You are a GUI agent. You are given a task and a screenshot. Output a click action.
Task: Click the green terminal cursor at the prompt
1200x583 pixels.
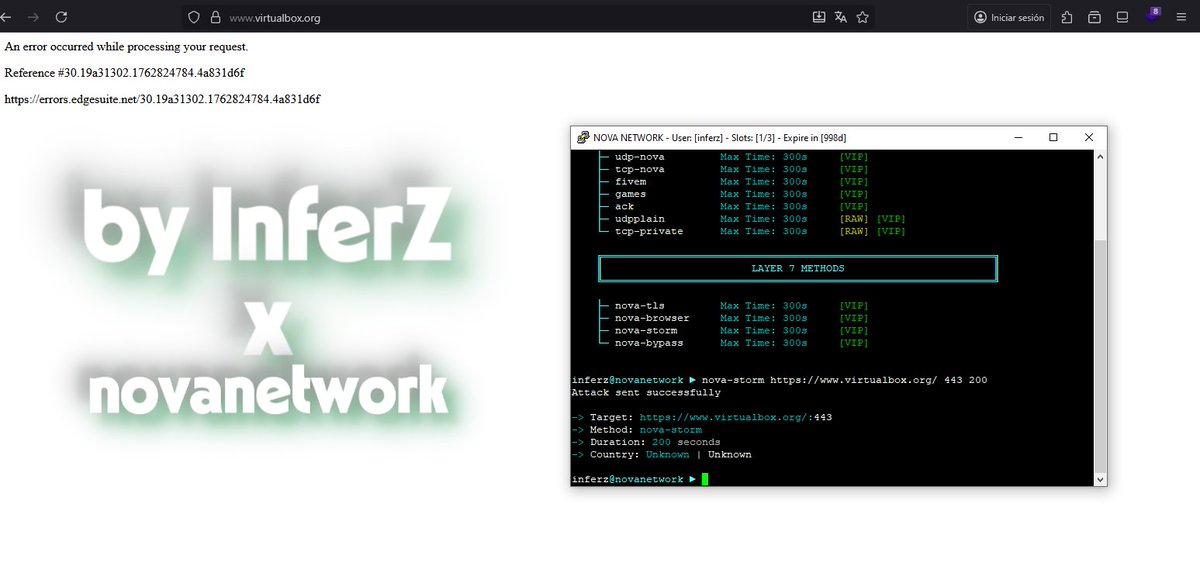705,479
